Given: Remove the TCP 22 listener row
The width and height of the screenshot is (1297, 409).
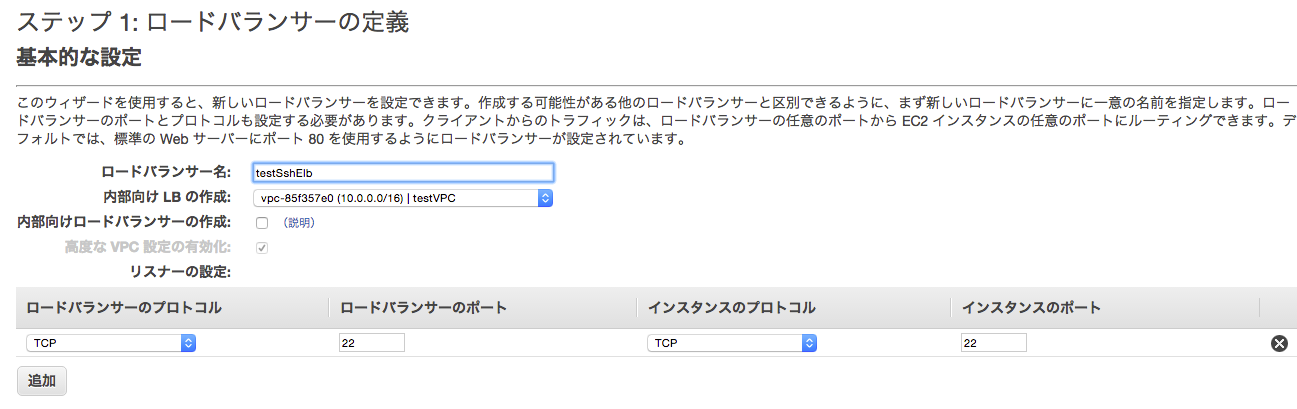Looking at the screenshot, I should tap(1278, 343).
